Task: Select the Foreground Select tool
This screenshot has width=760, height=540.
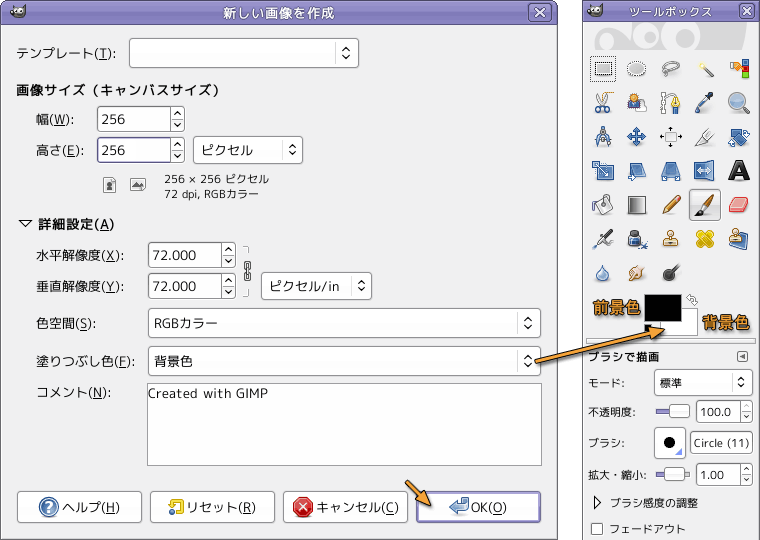Action: pos(636,103)
